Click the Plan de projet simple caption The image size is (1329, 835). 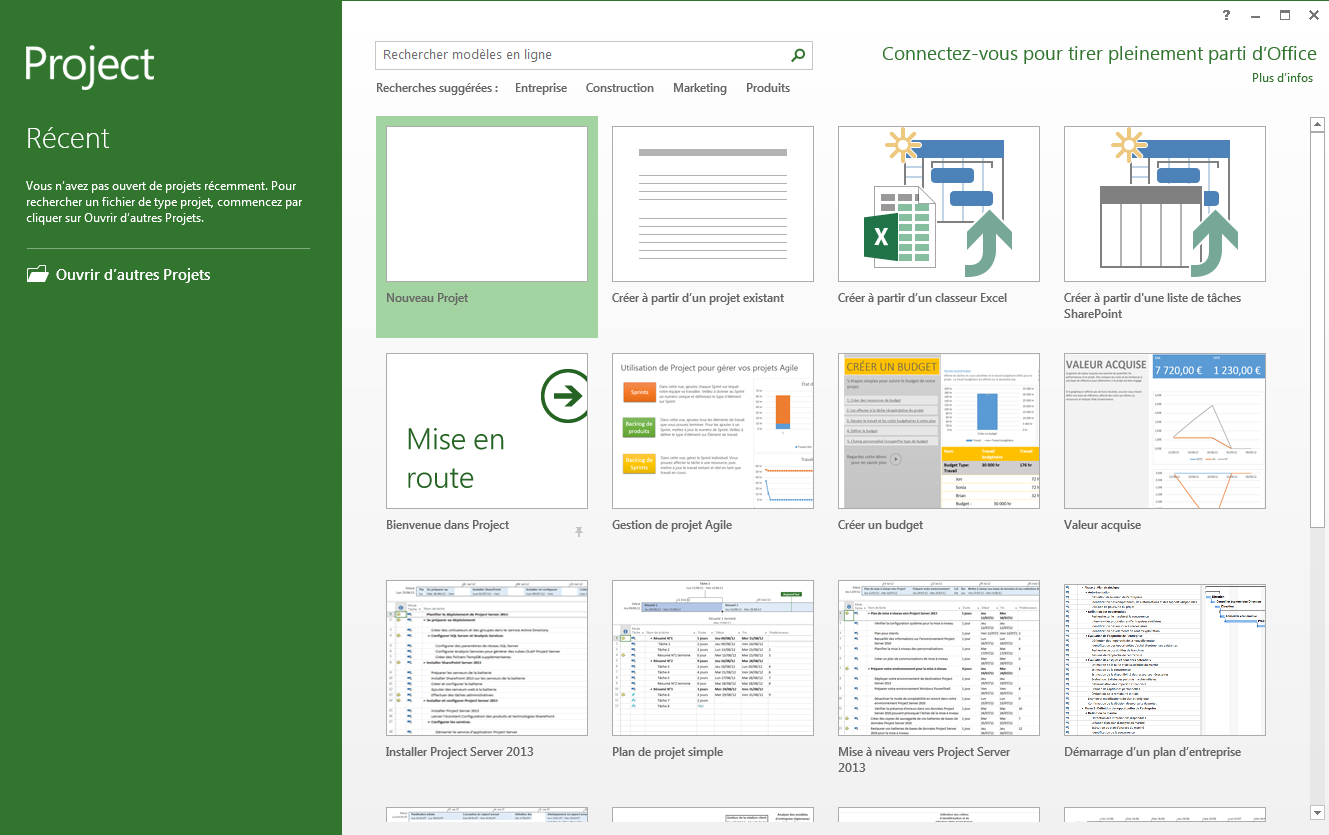pos(667,752)
